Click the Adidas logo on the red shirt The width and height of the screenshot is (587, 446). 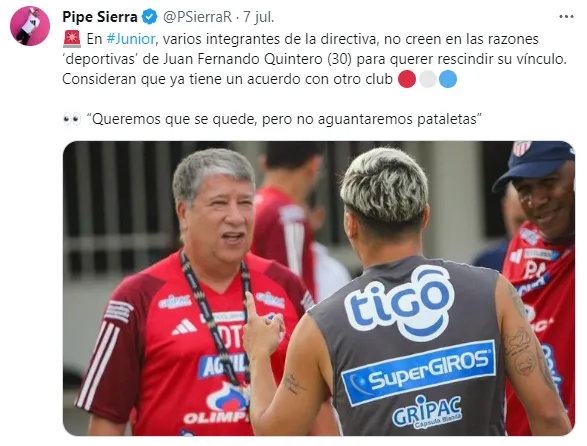(x=184, y=327)
